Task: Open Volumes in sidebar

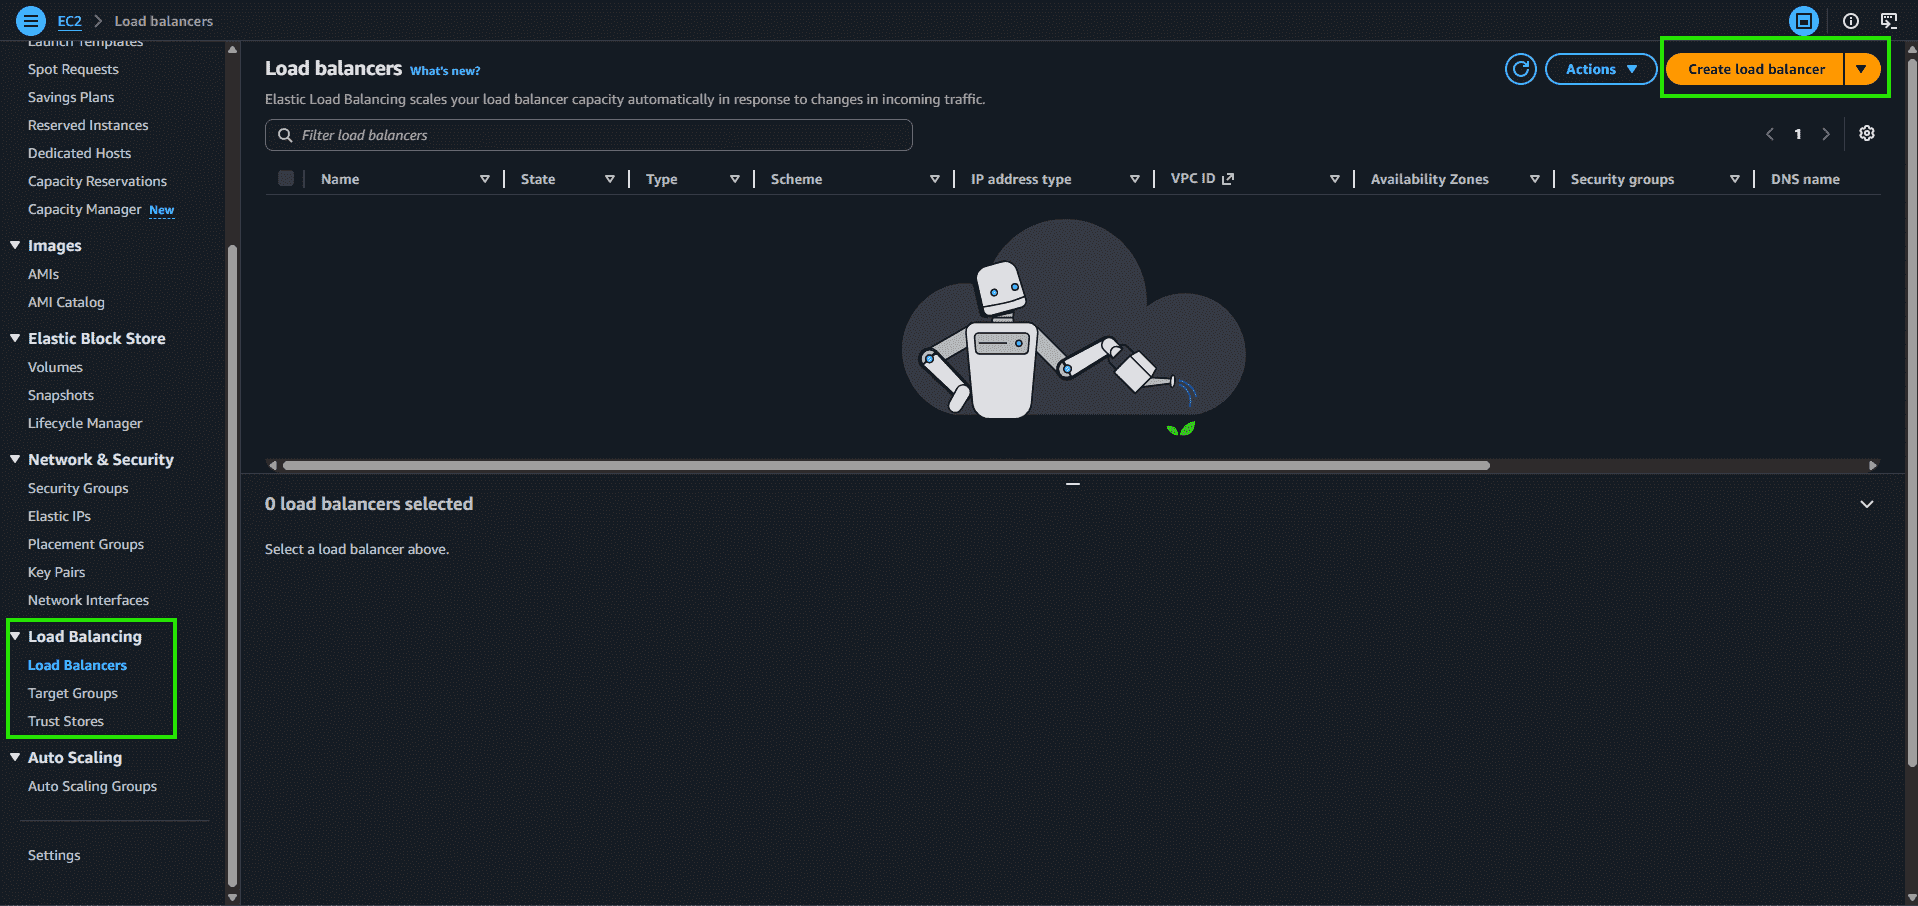Action: pyautogui.click(x=55, y=367)
